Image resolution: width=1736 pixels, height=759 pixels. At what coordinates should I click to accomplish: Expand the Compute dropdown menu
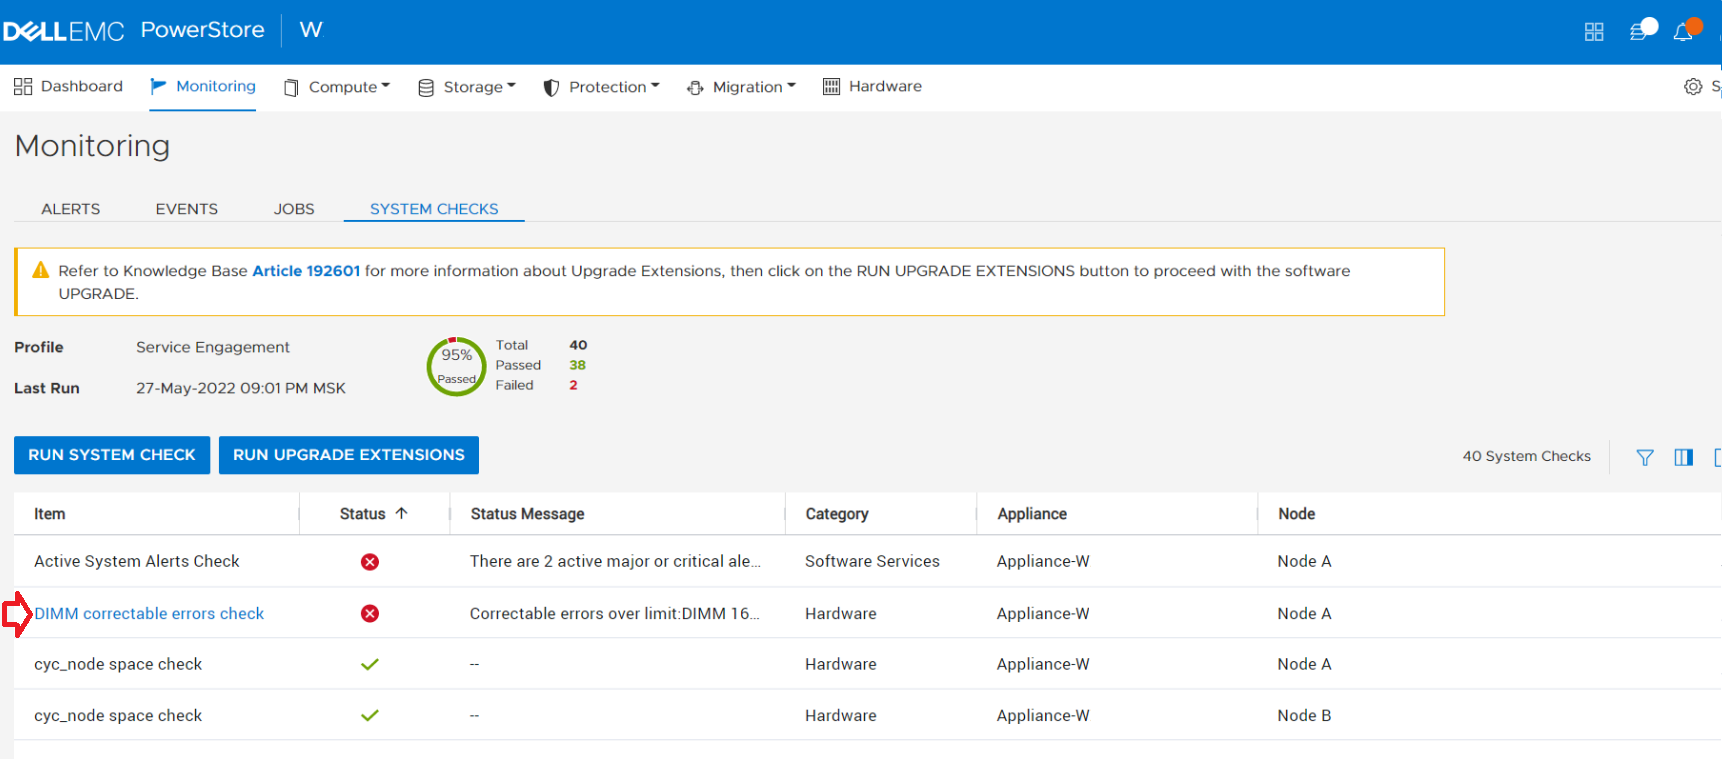click(x=337, y=87)
